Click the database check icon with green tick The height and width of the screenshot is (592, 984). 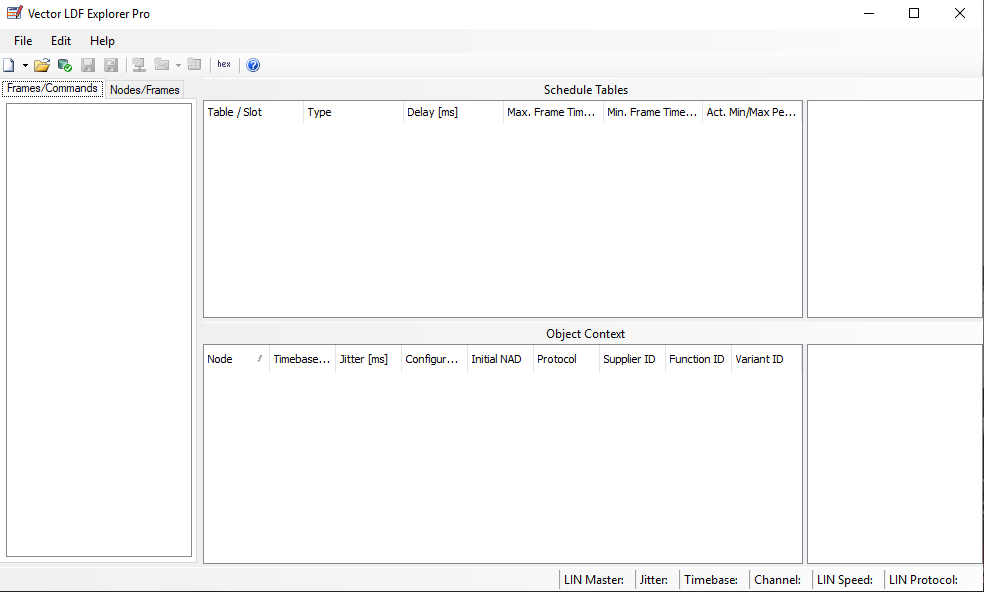click(65, 65)
